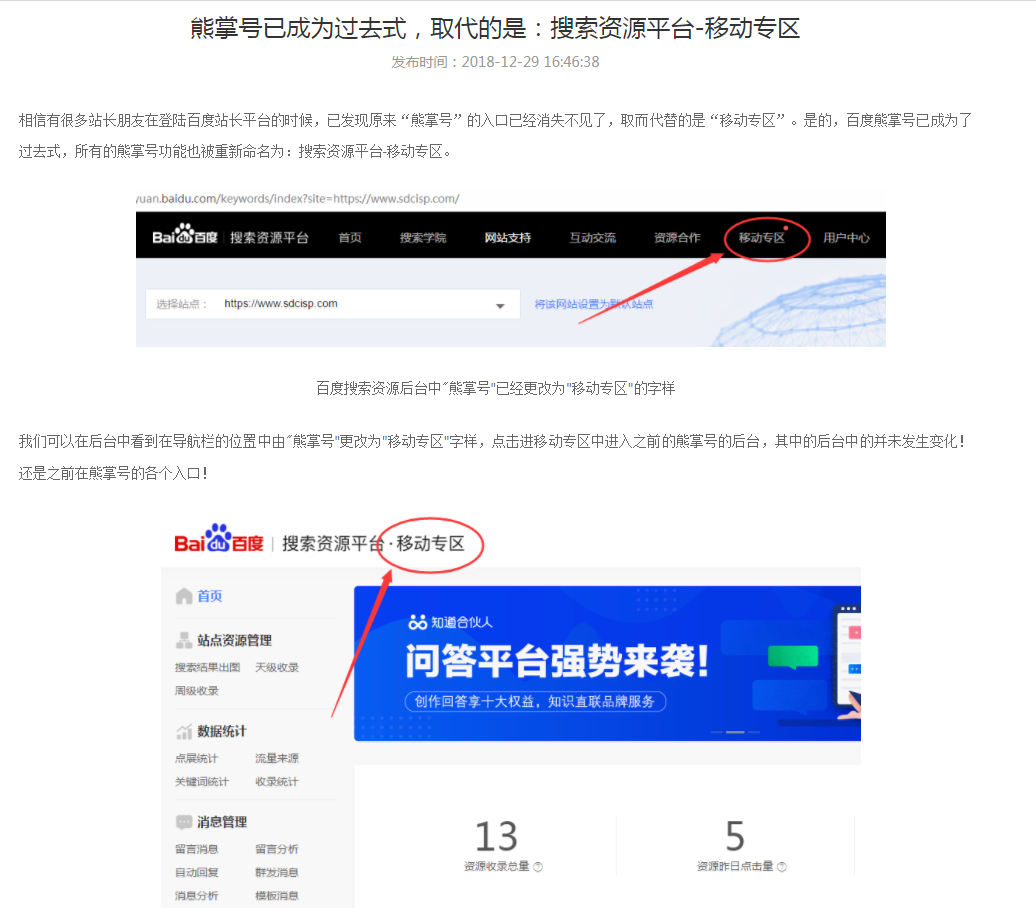The height and width of the screenshot is (908, 1036).
Task: Click the red Baidu logo in lower screenshot
Action: (x=219, y=540)
